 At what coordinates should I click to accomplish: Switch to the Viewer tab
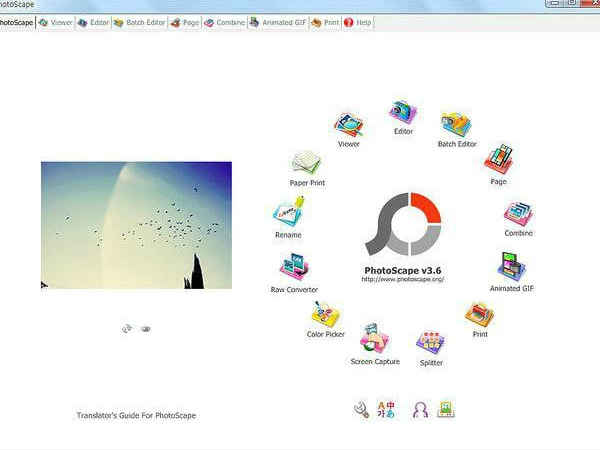coord(56,23)
